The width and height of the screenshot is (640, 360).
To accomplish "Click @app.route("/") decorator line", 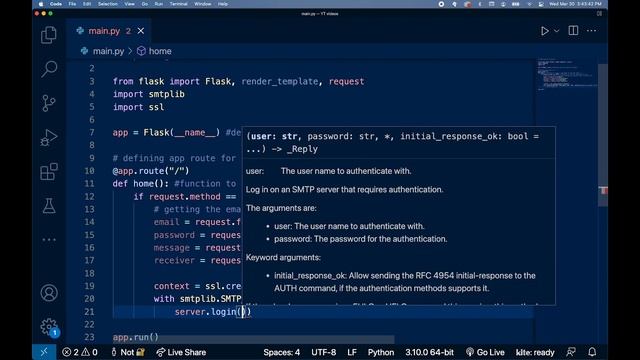I will click(151, 171).
